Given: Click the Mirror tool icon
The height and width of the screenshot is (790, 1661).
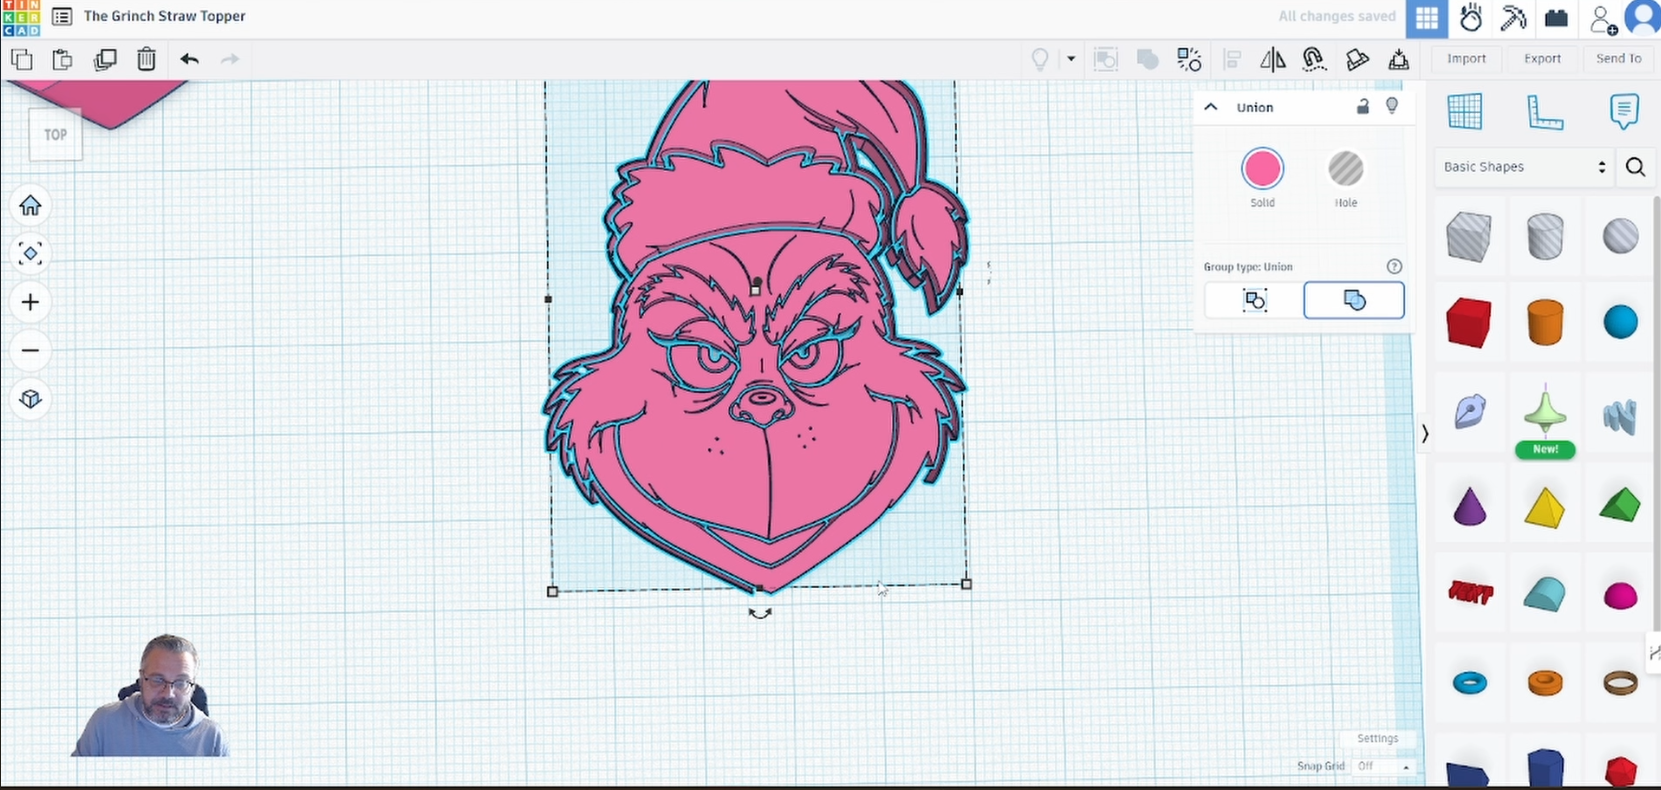Looking at the screenshot, I should [1272, 60].
